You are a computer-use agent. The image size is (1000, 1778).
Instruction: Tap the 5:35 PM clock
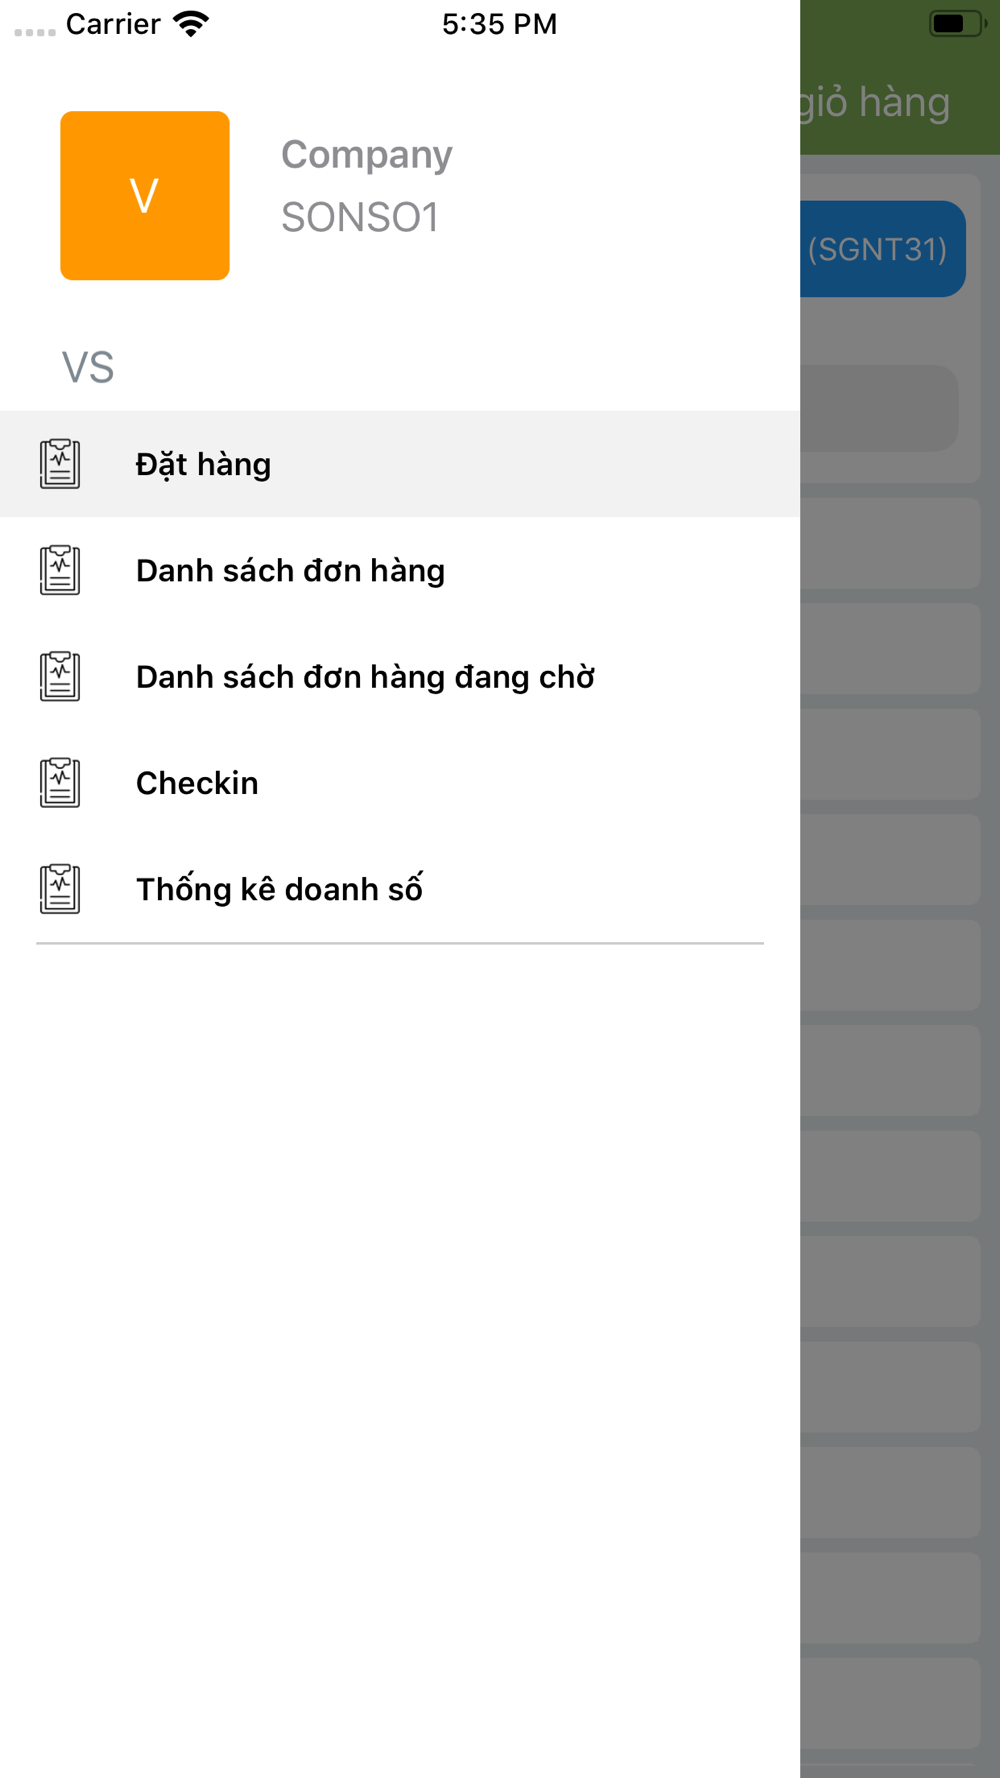[499, 24]
